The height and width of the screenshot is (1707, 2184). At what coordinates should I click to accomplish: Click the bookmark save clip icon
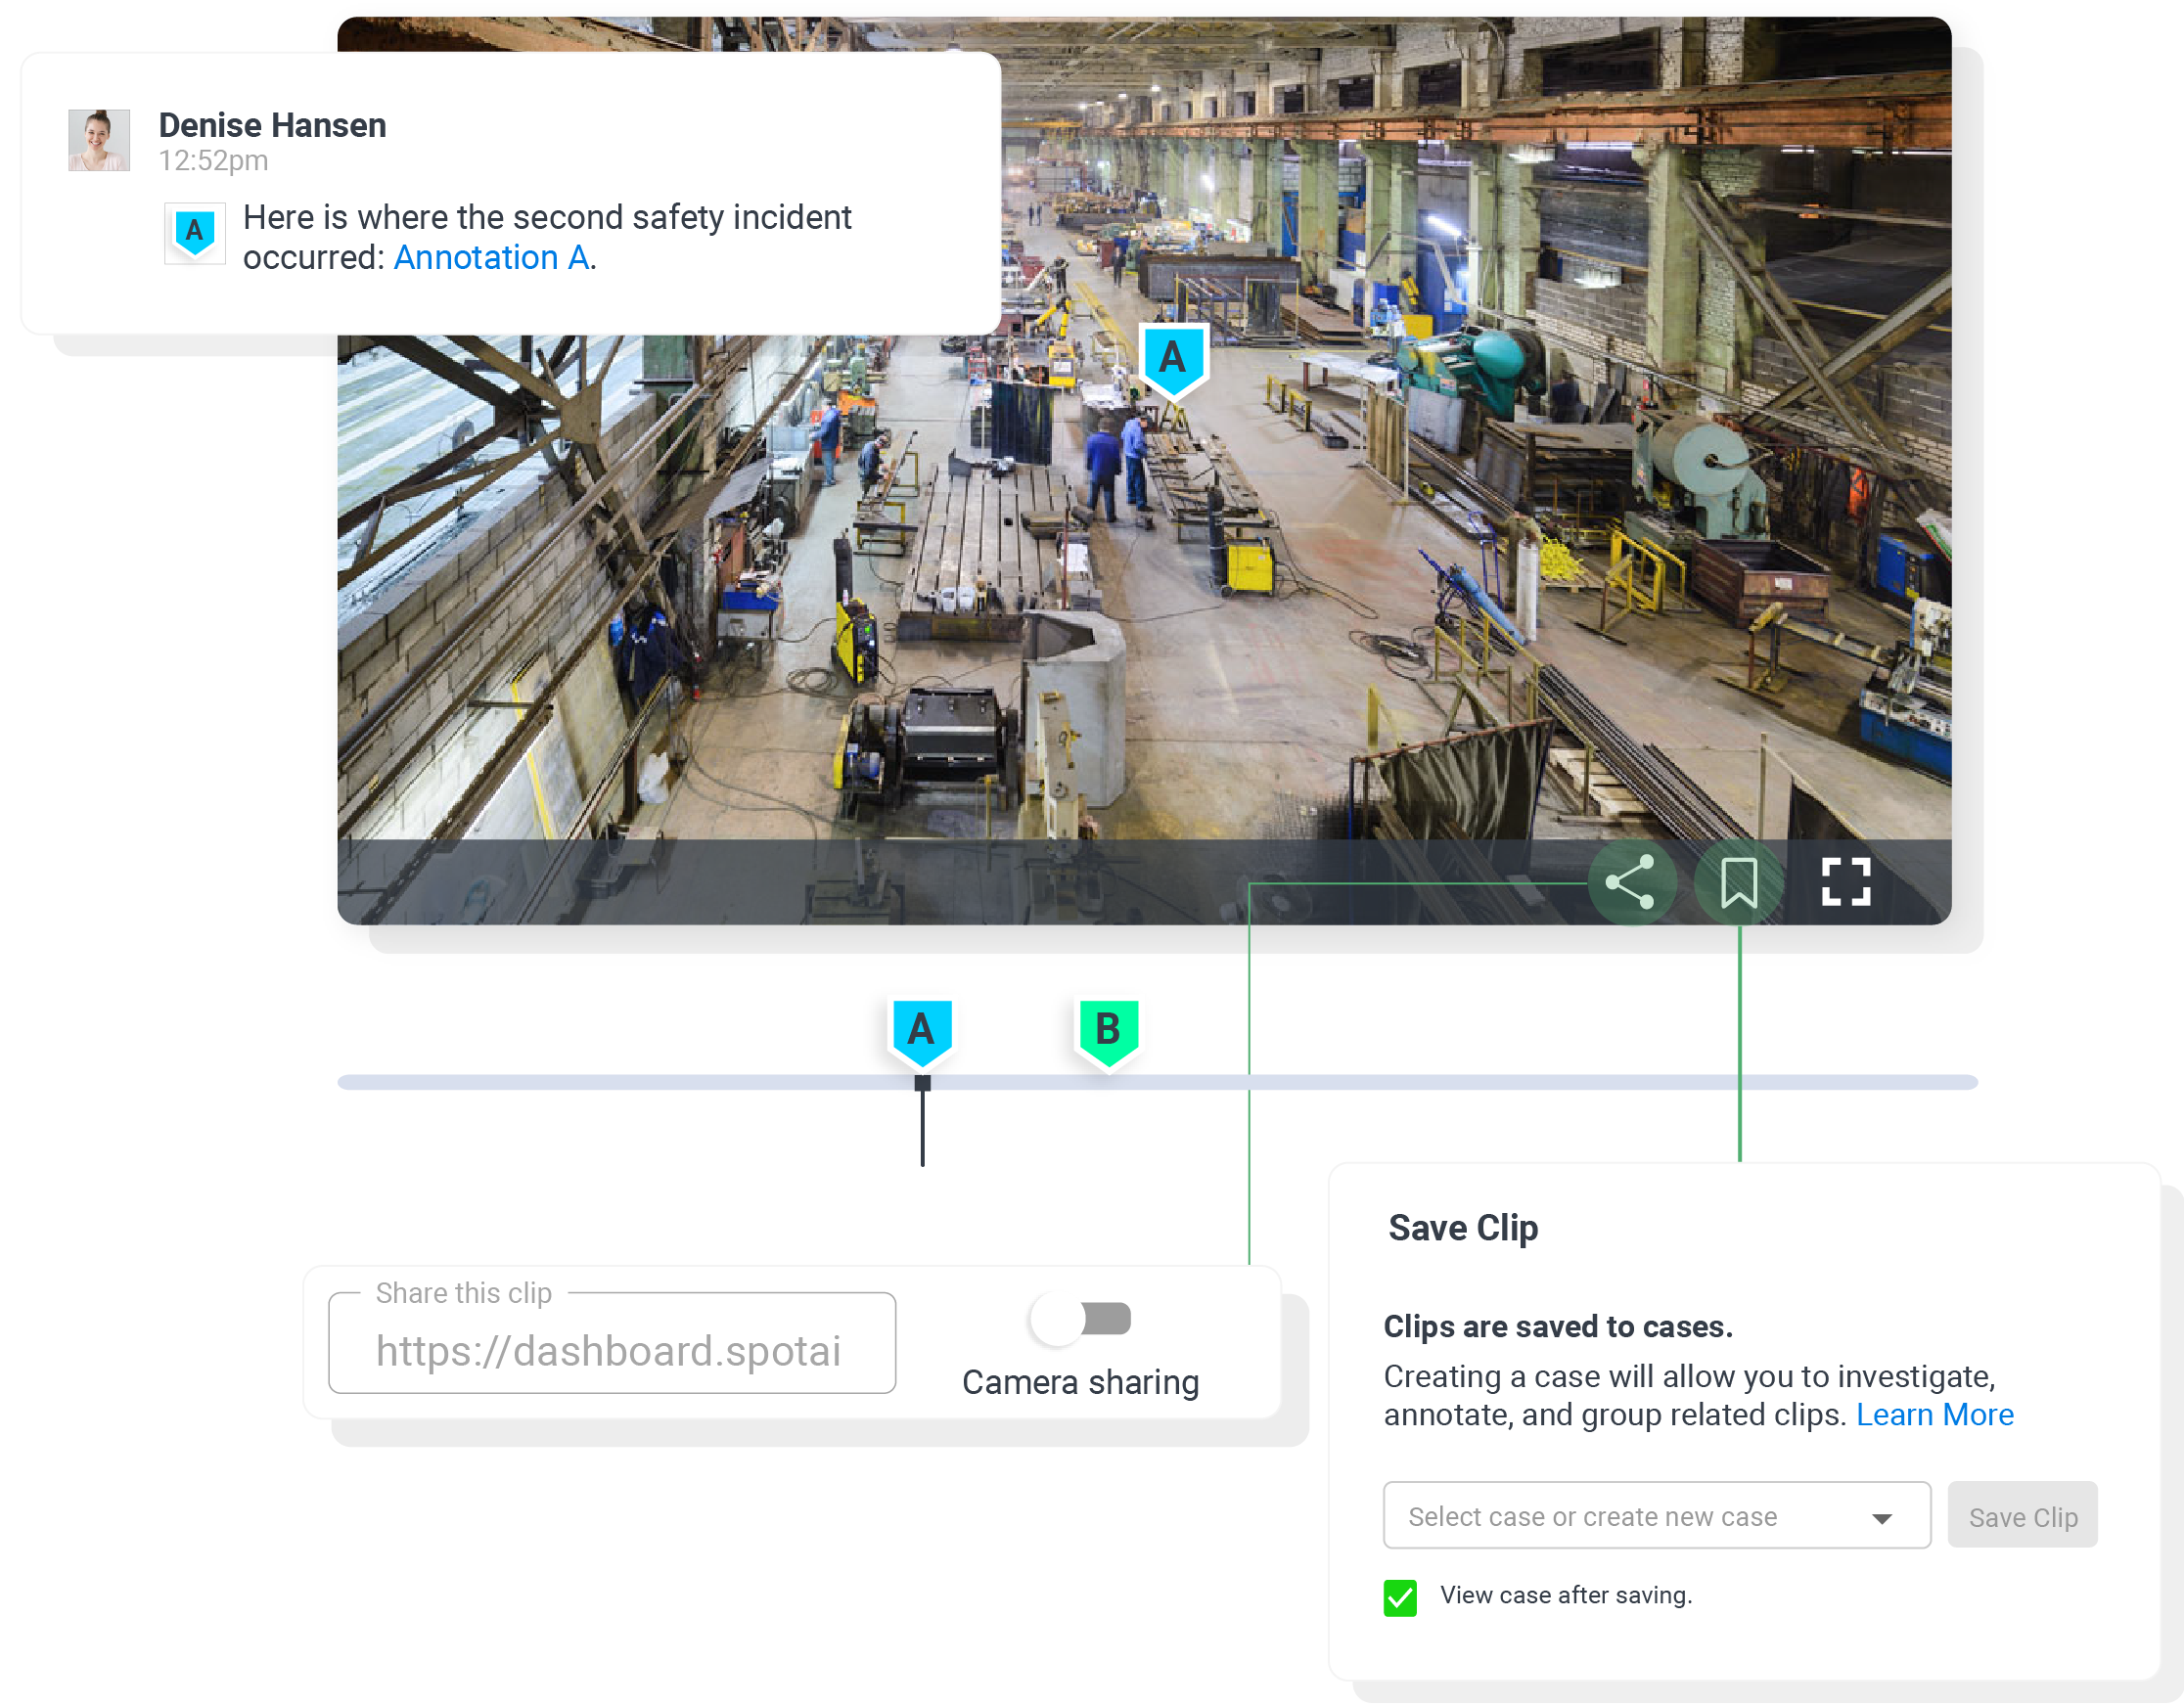click(1739, 883)
